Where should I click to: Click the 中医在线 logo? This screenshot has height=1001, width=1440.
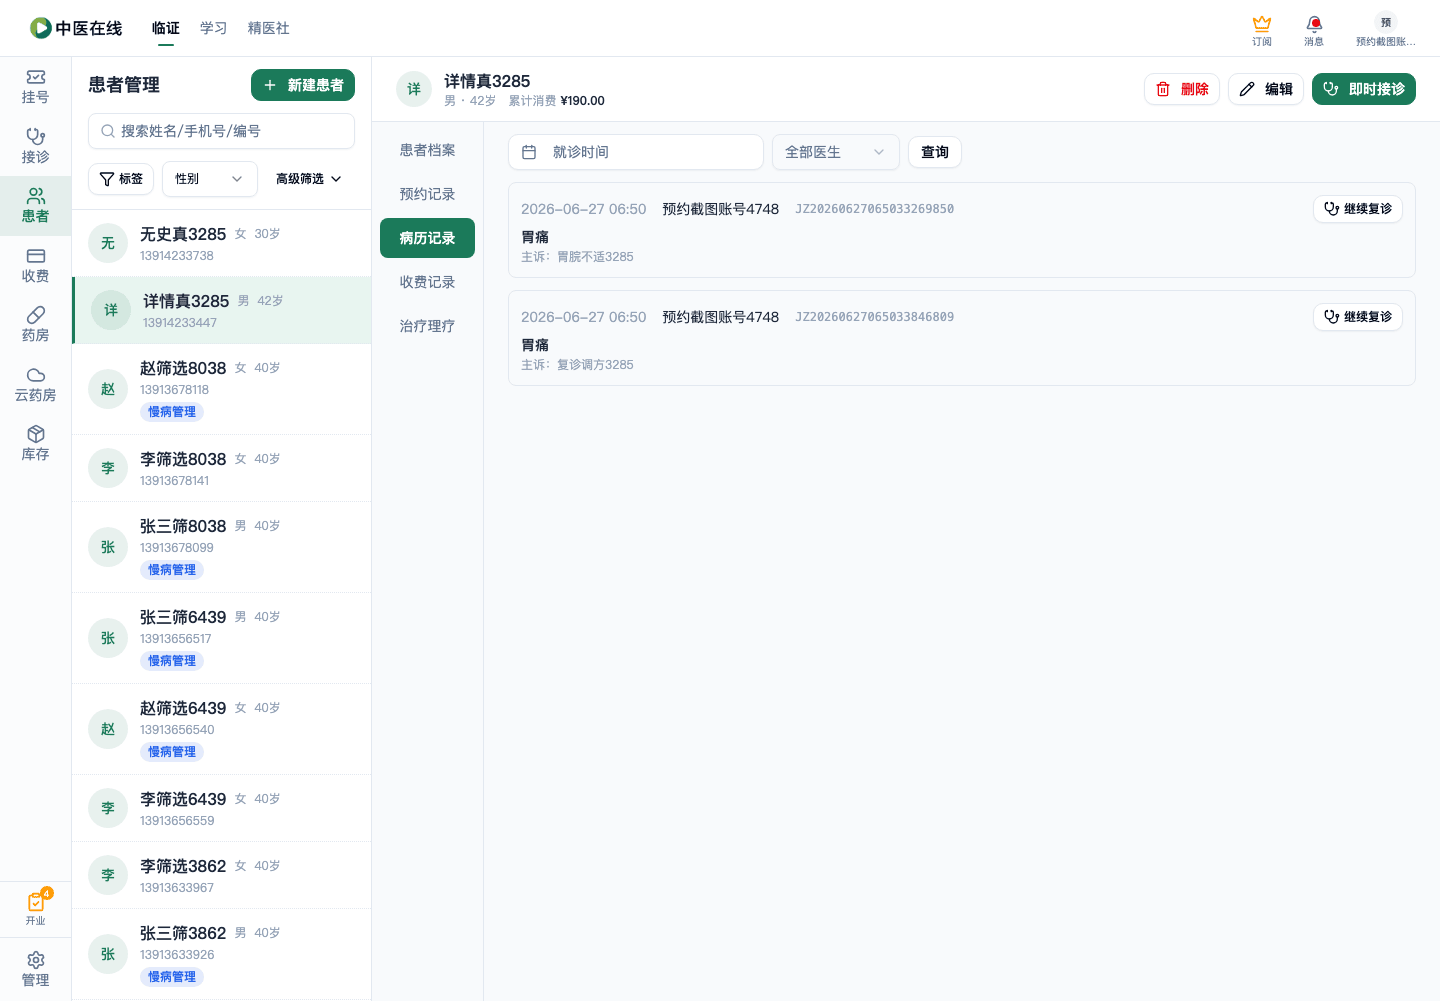click(x=76, y=28)
